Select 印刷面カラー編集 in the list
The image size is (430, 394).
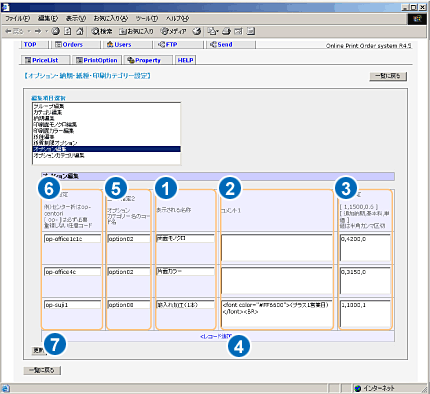pyautogui.click(x=106, y=131)
